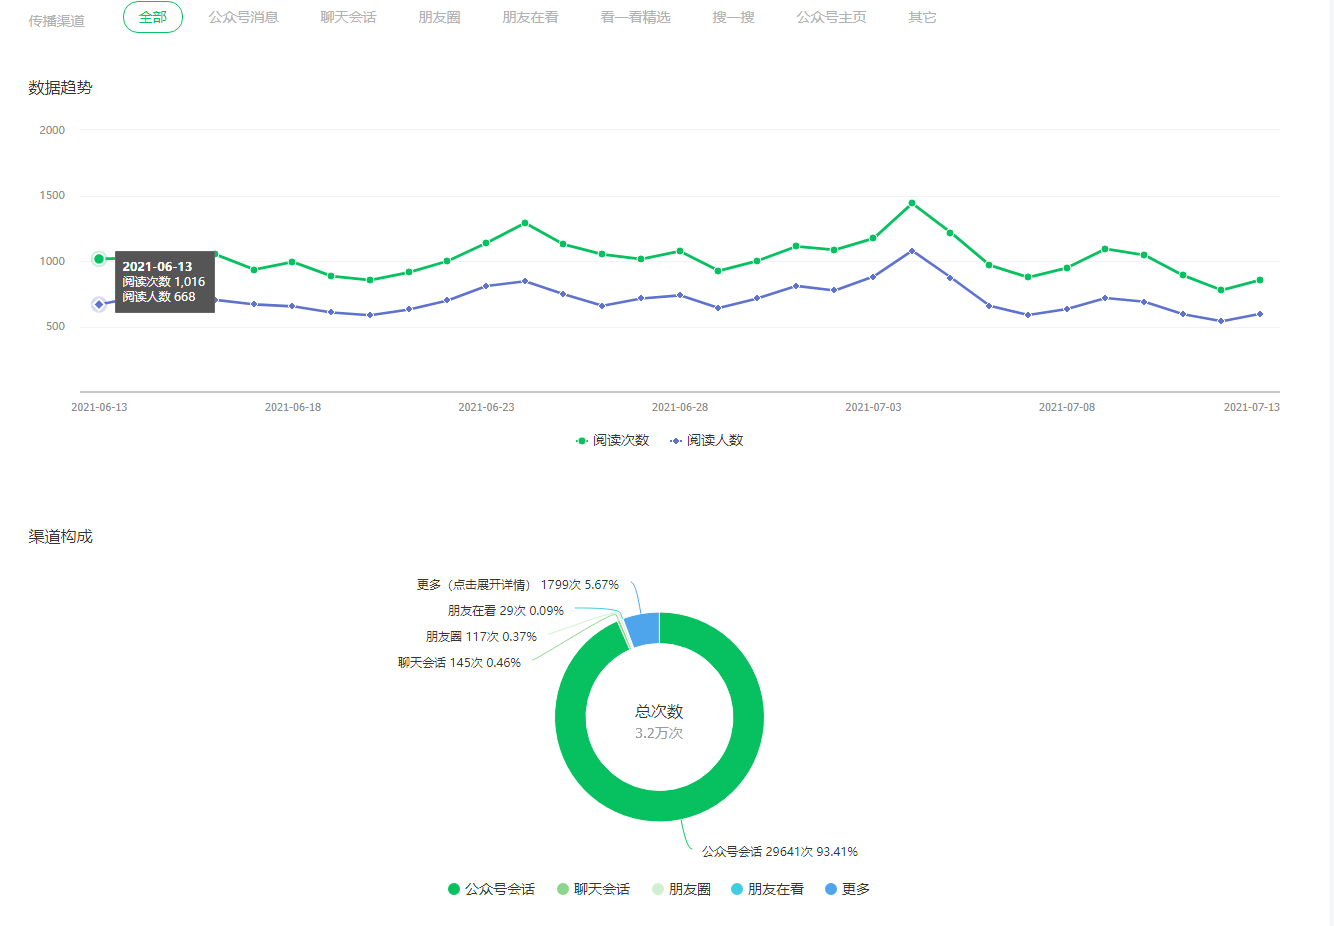Click the 数据趋势 section heading

(x=60, y=88)
